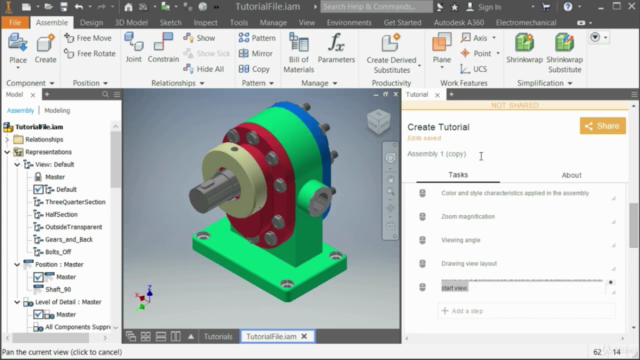
Task: Switch to the Design ribbon tab
Action: tap(91, 23)
